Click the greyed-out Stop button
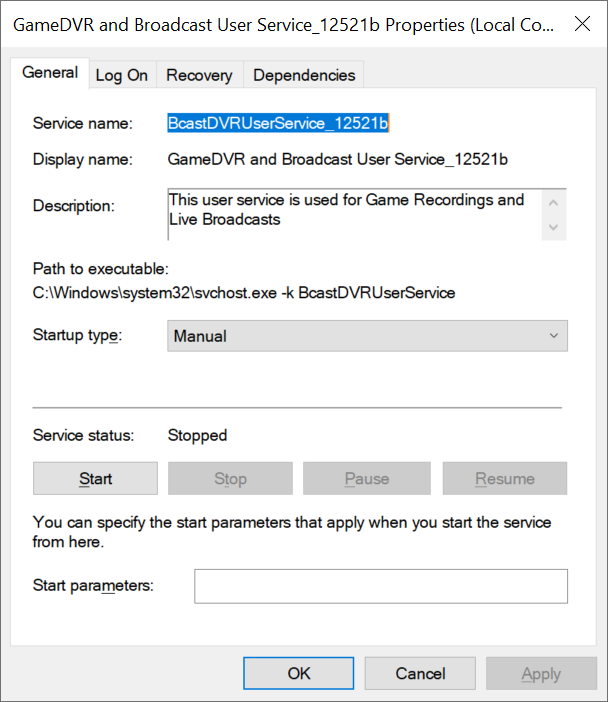This screenshot has width=608, height=702. pos(230,479)
